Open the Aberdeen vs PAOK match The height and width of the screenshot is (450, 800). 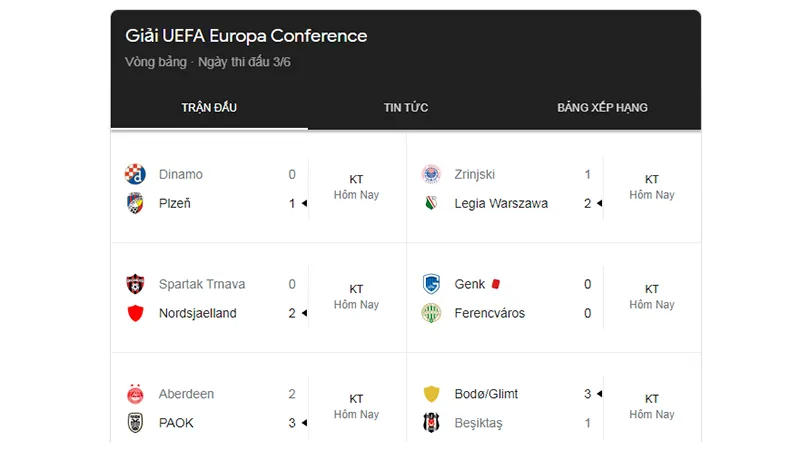[x=259, y=408]
